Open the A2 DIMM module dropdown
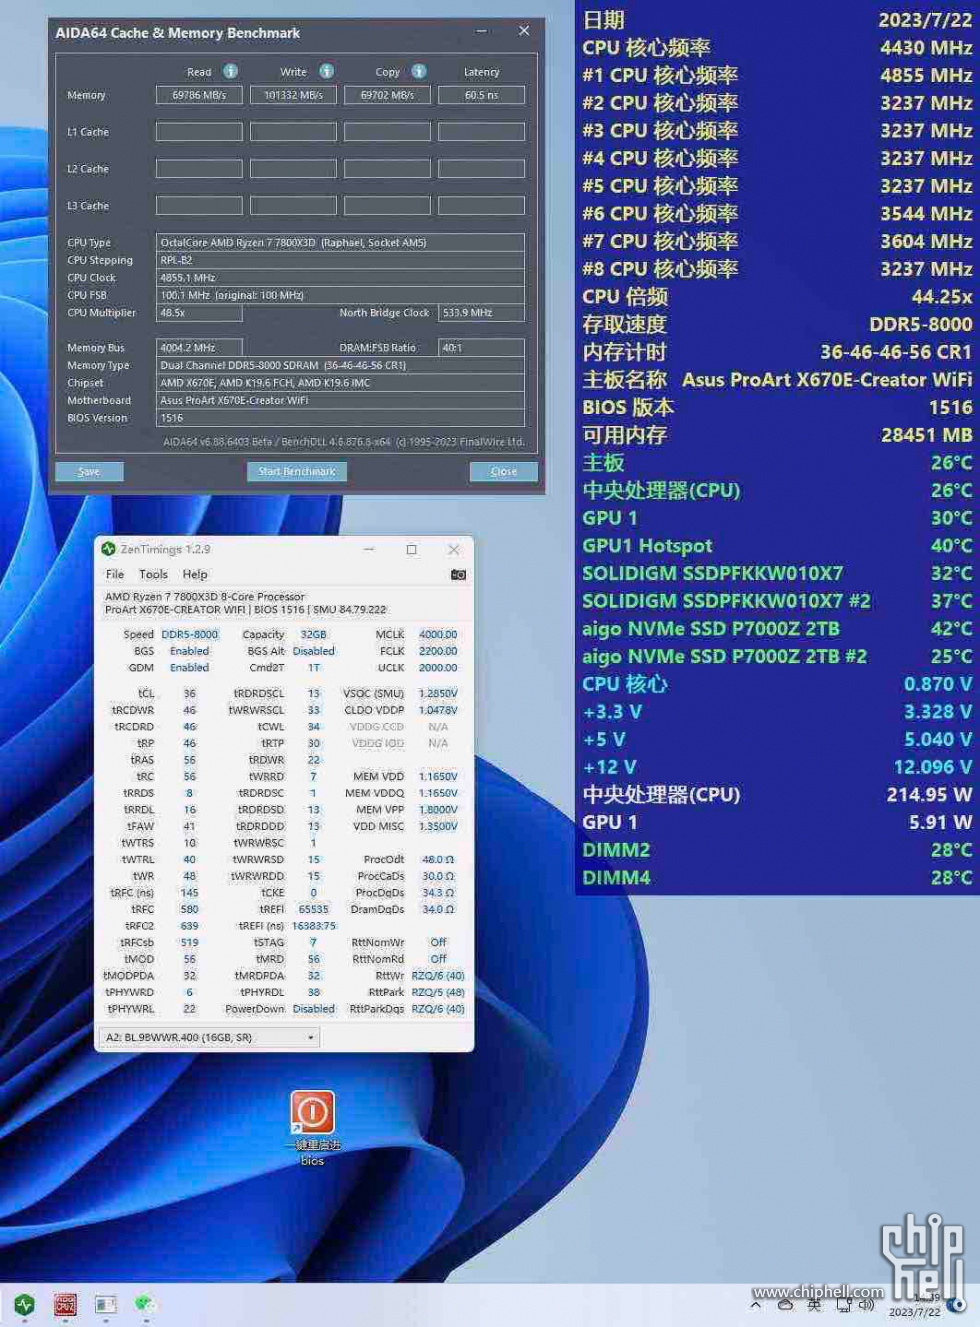Screen dimensions: 980x1327 point(208,1037)
